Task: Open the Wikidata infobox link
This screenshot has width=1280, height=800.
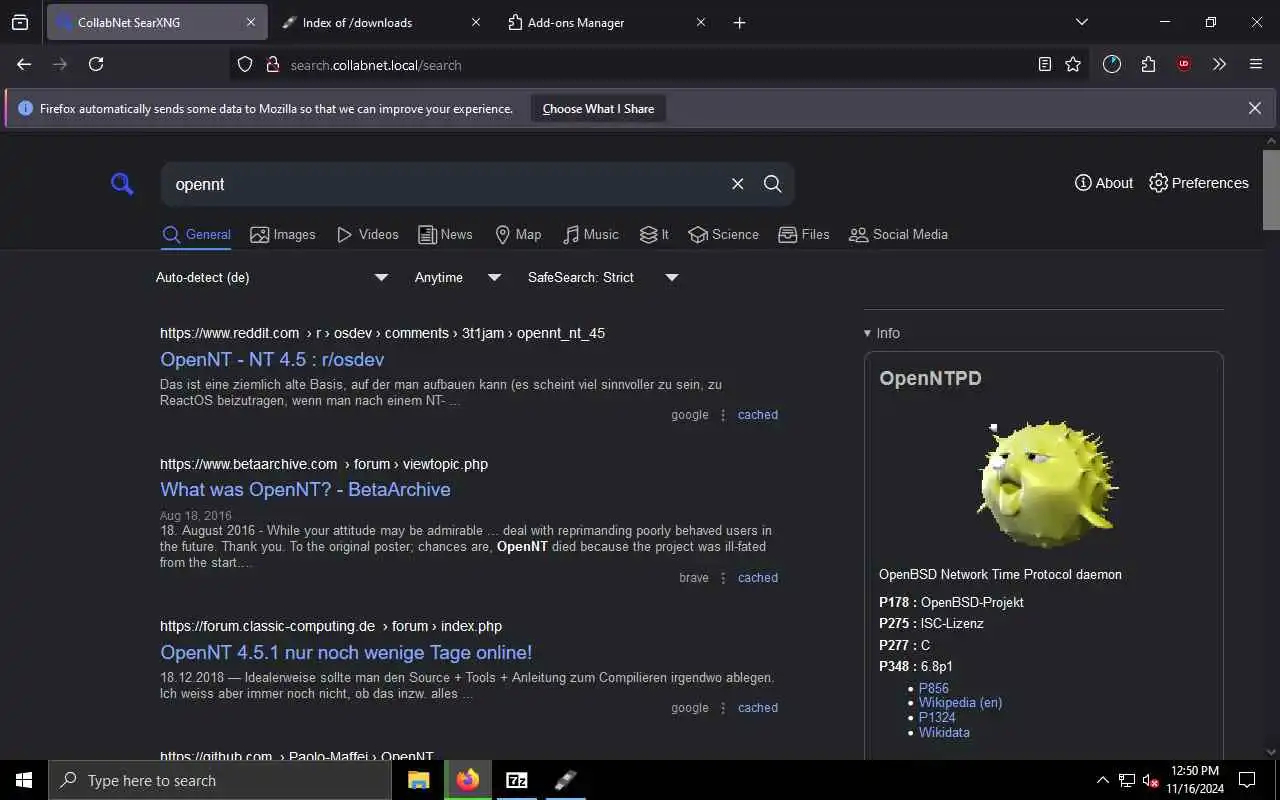Action: click(944, 732)
